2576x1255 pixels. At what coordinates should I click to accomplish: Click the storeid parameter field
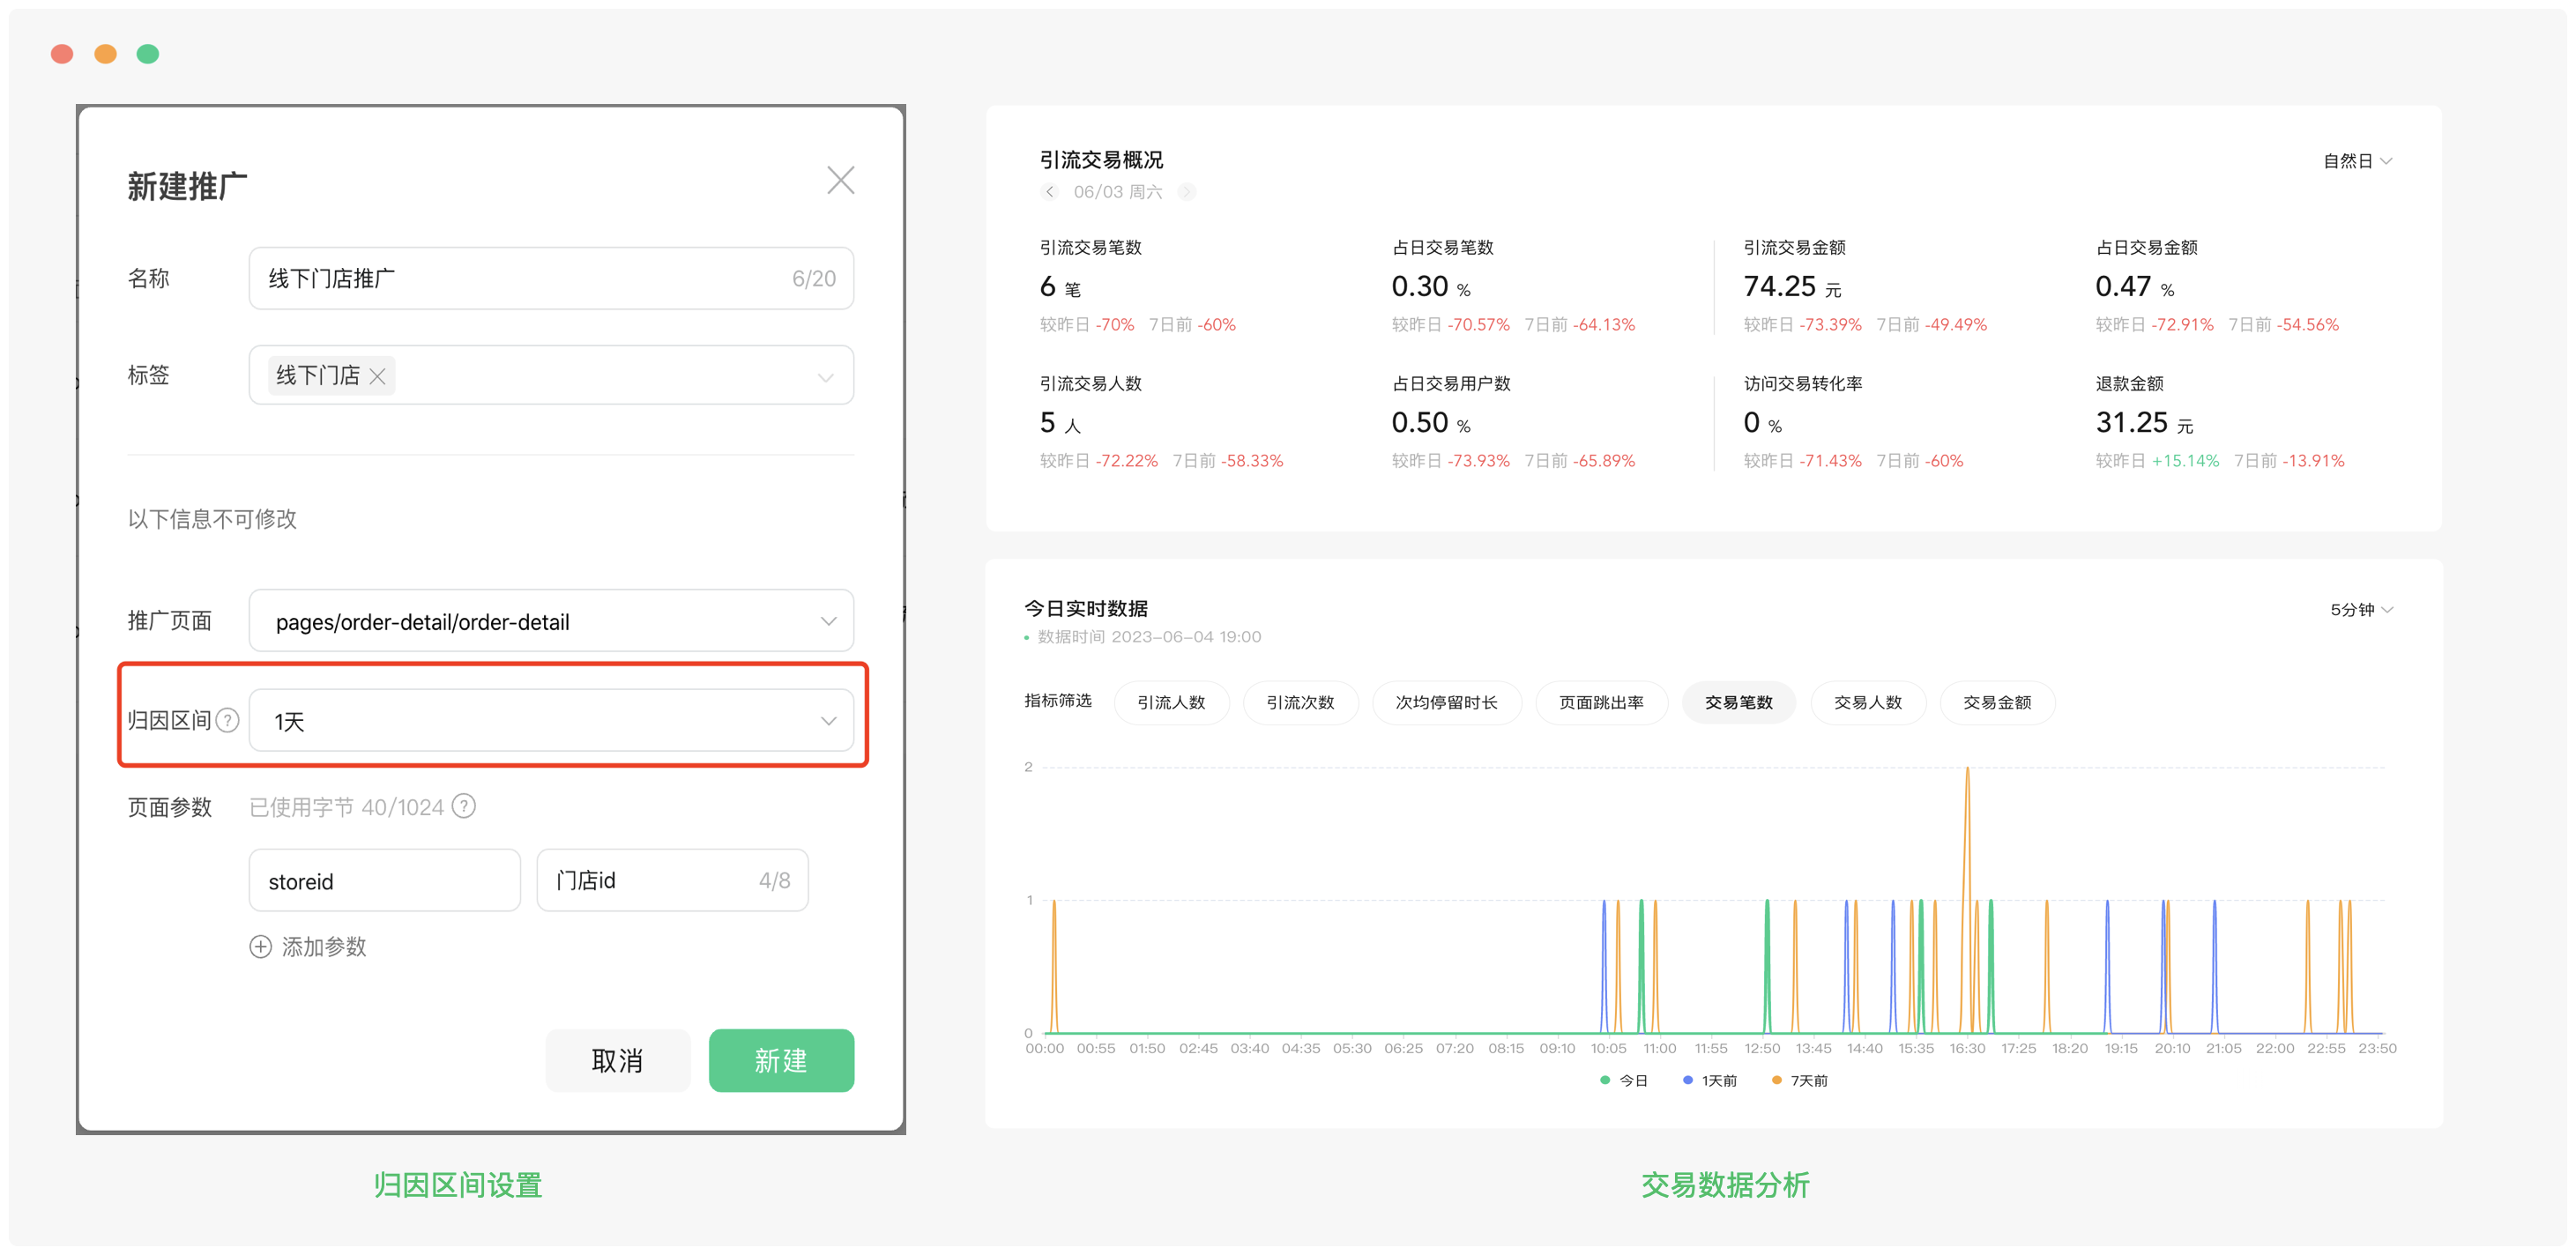(384, 880)
